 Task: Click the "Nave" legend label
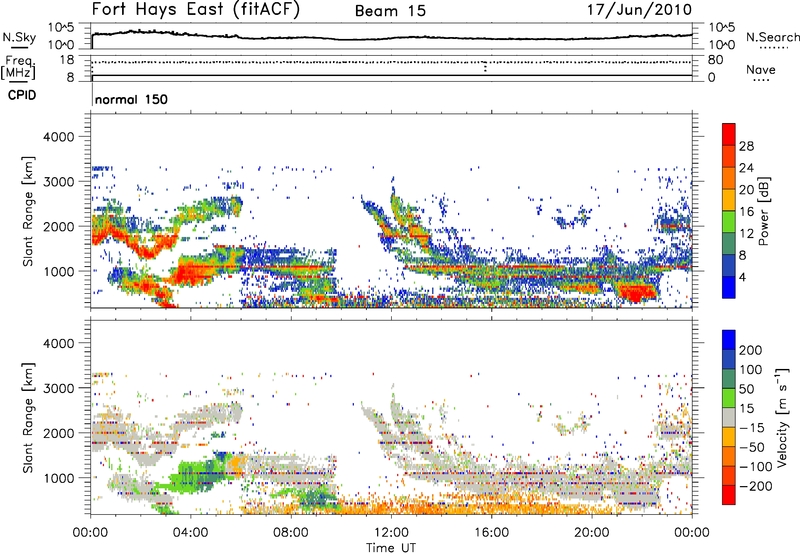761,69
